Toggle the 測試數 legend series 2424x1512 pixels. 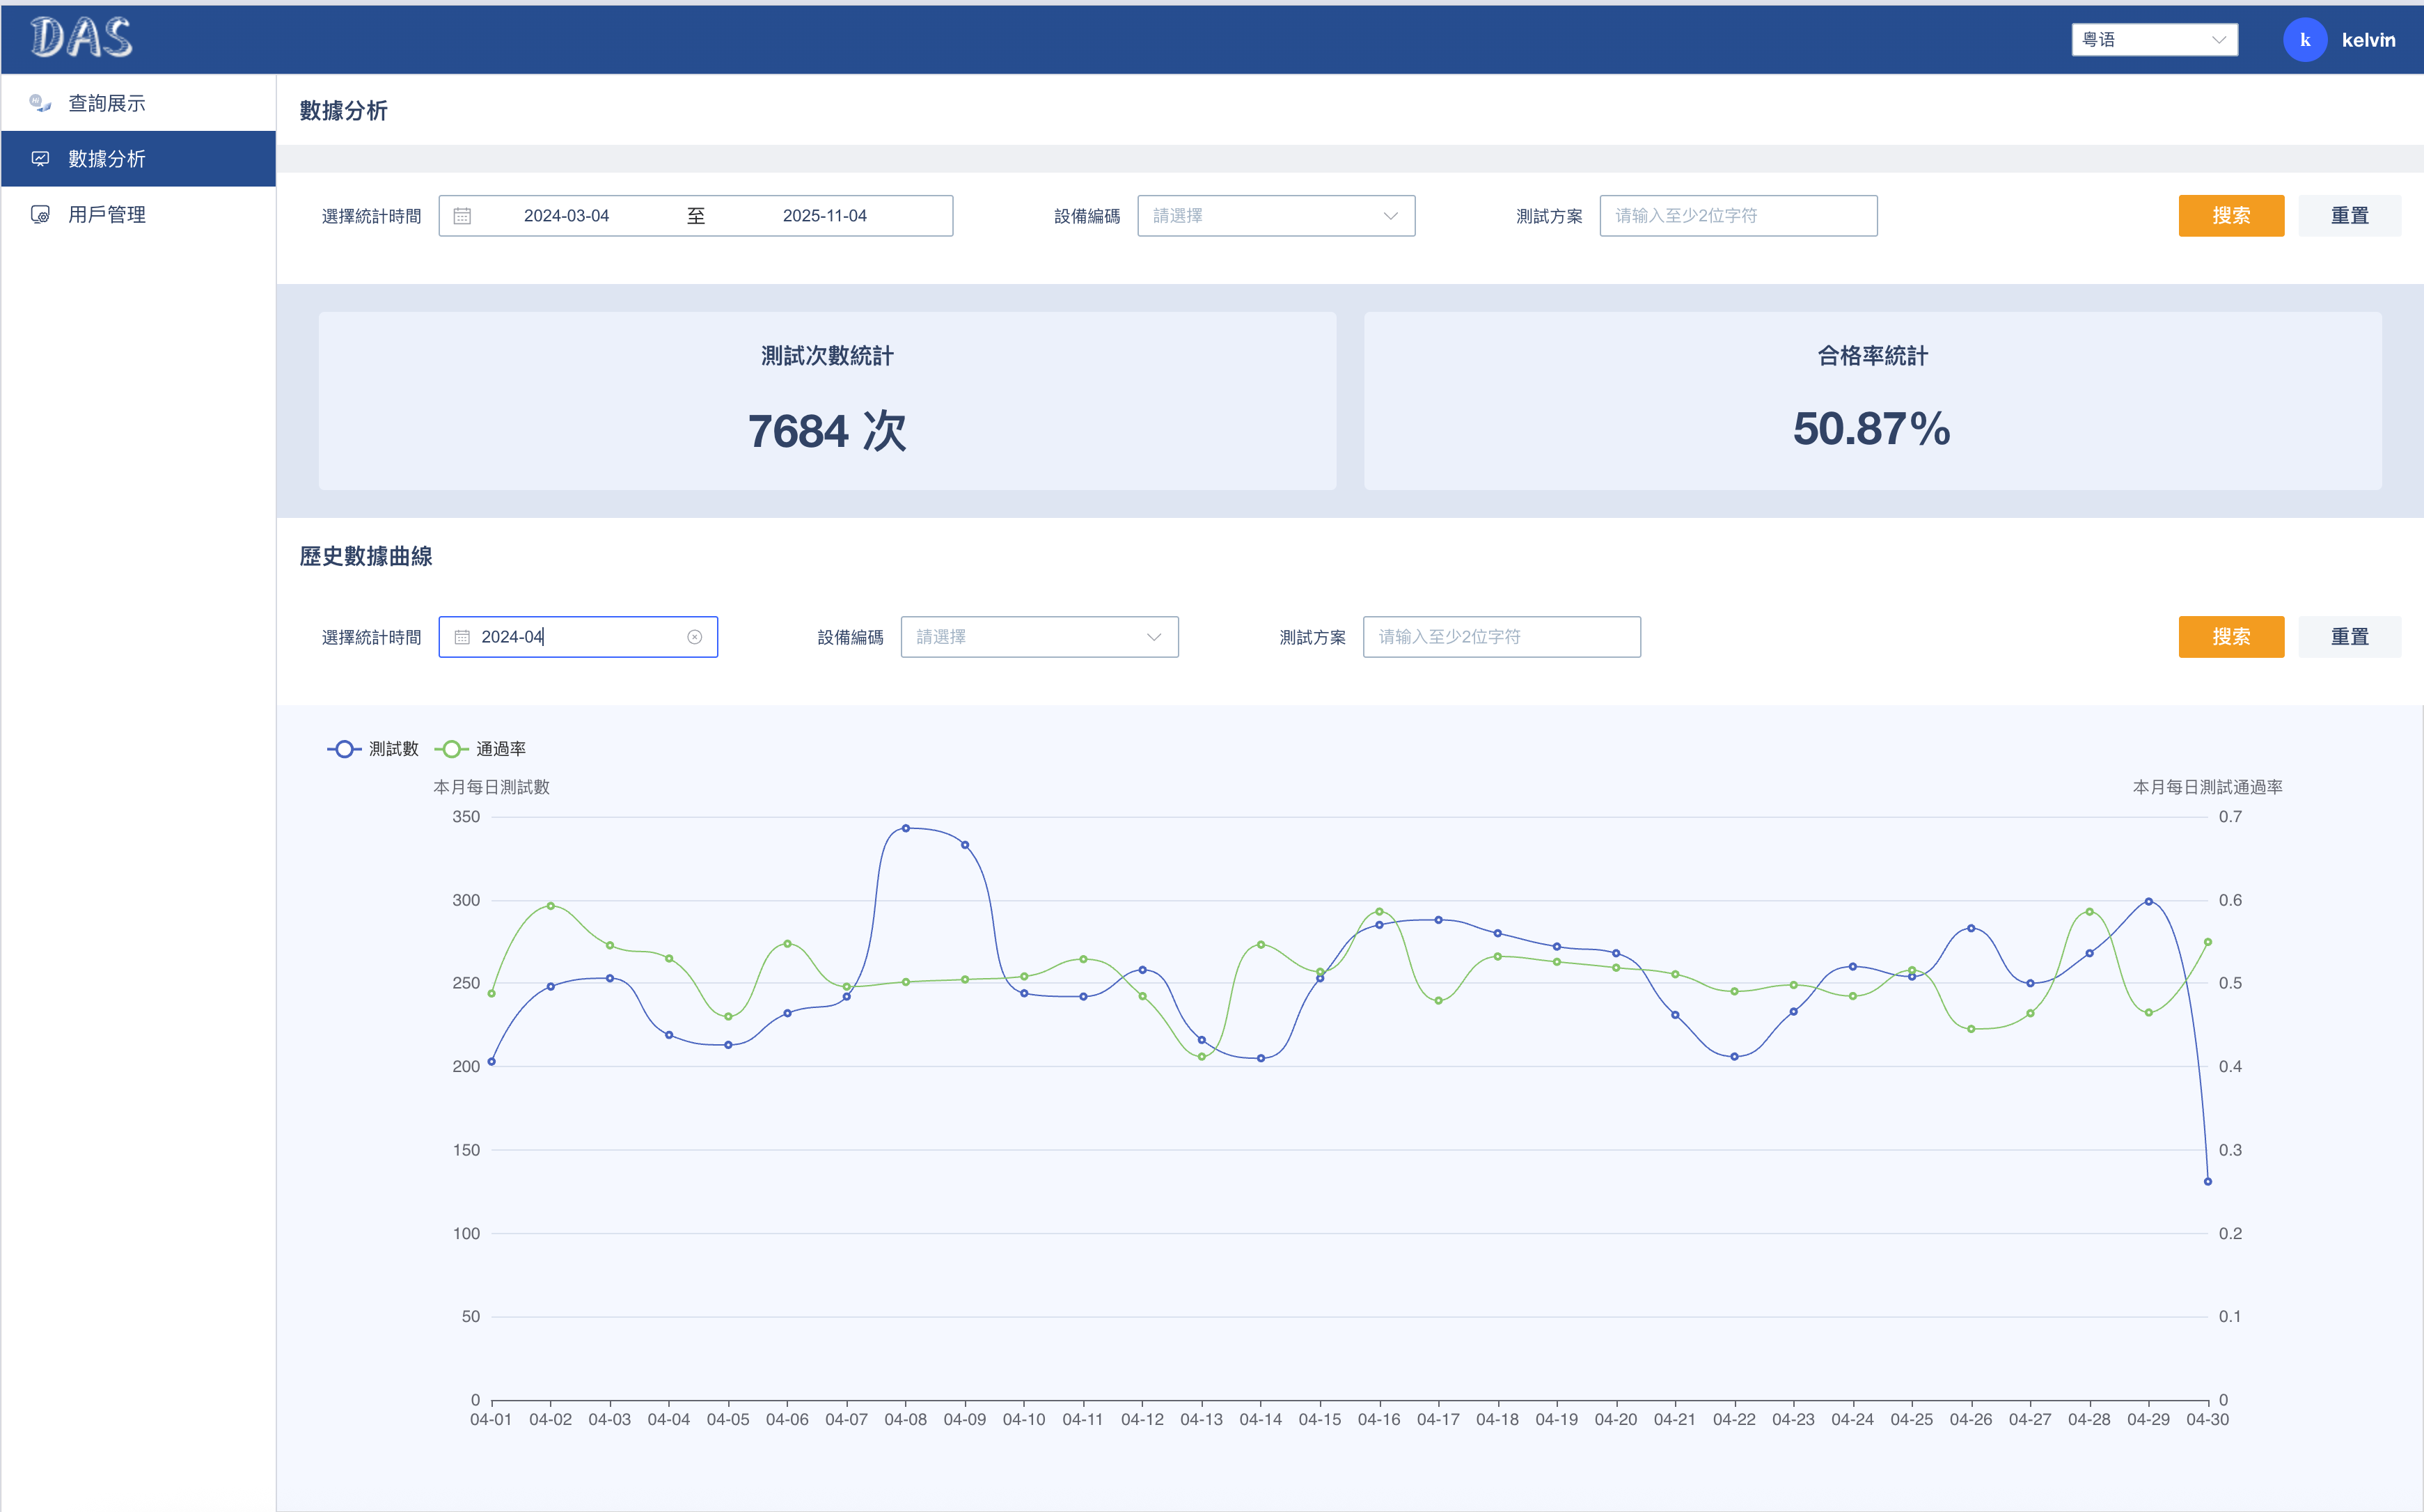coord(373,749)
